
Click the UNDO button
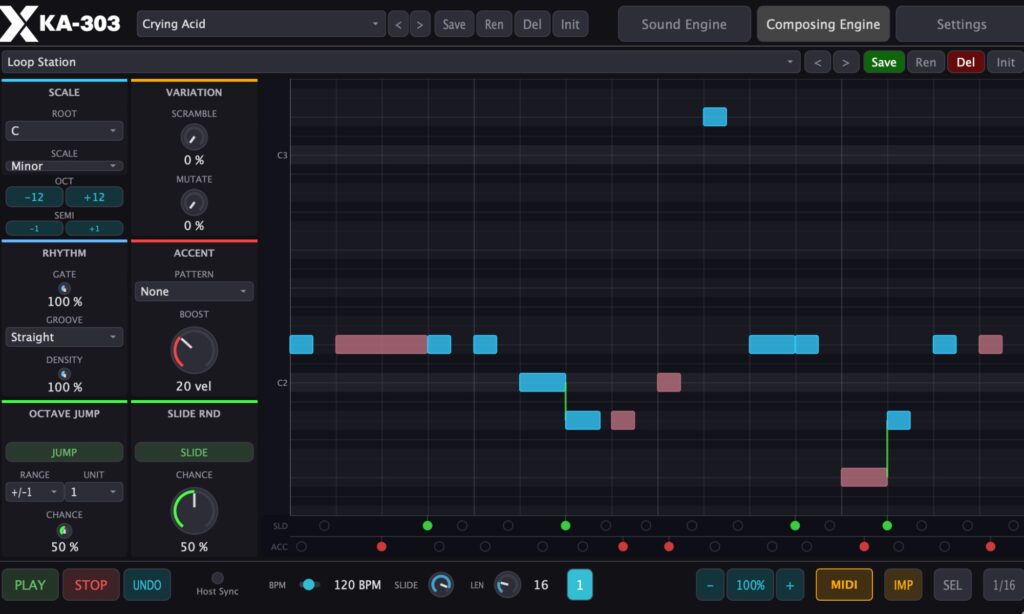(147, 585)
